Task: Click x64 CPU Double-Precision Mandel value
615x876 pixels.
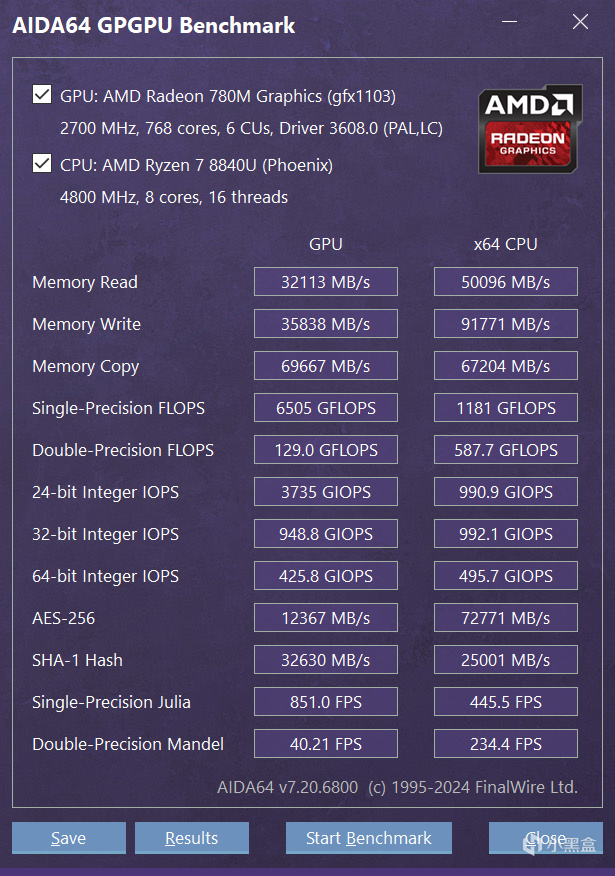Action: click(x=505, y=744)
